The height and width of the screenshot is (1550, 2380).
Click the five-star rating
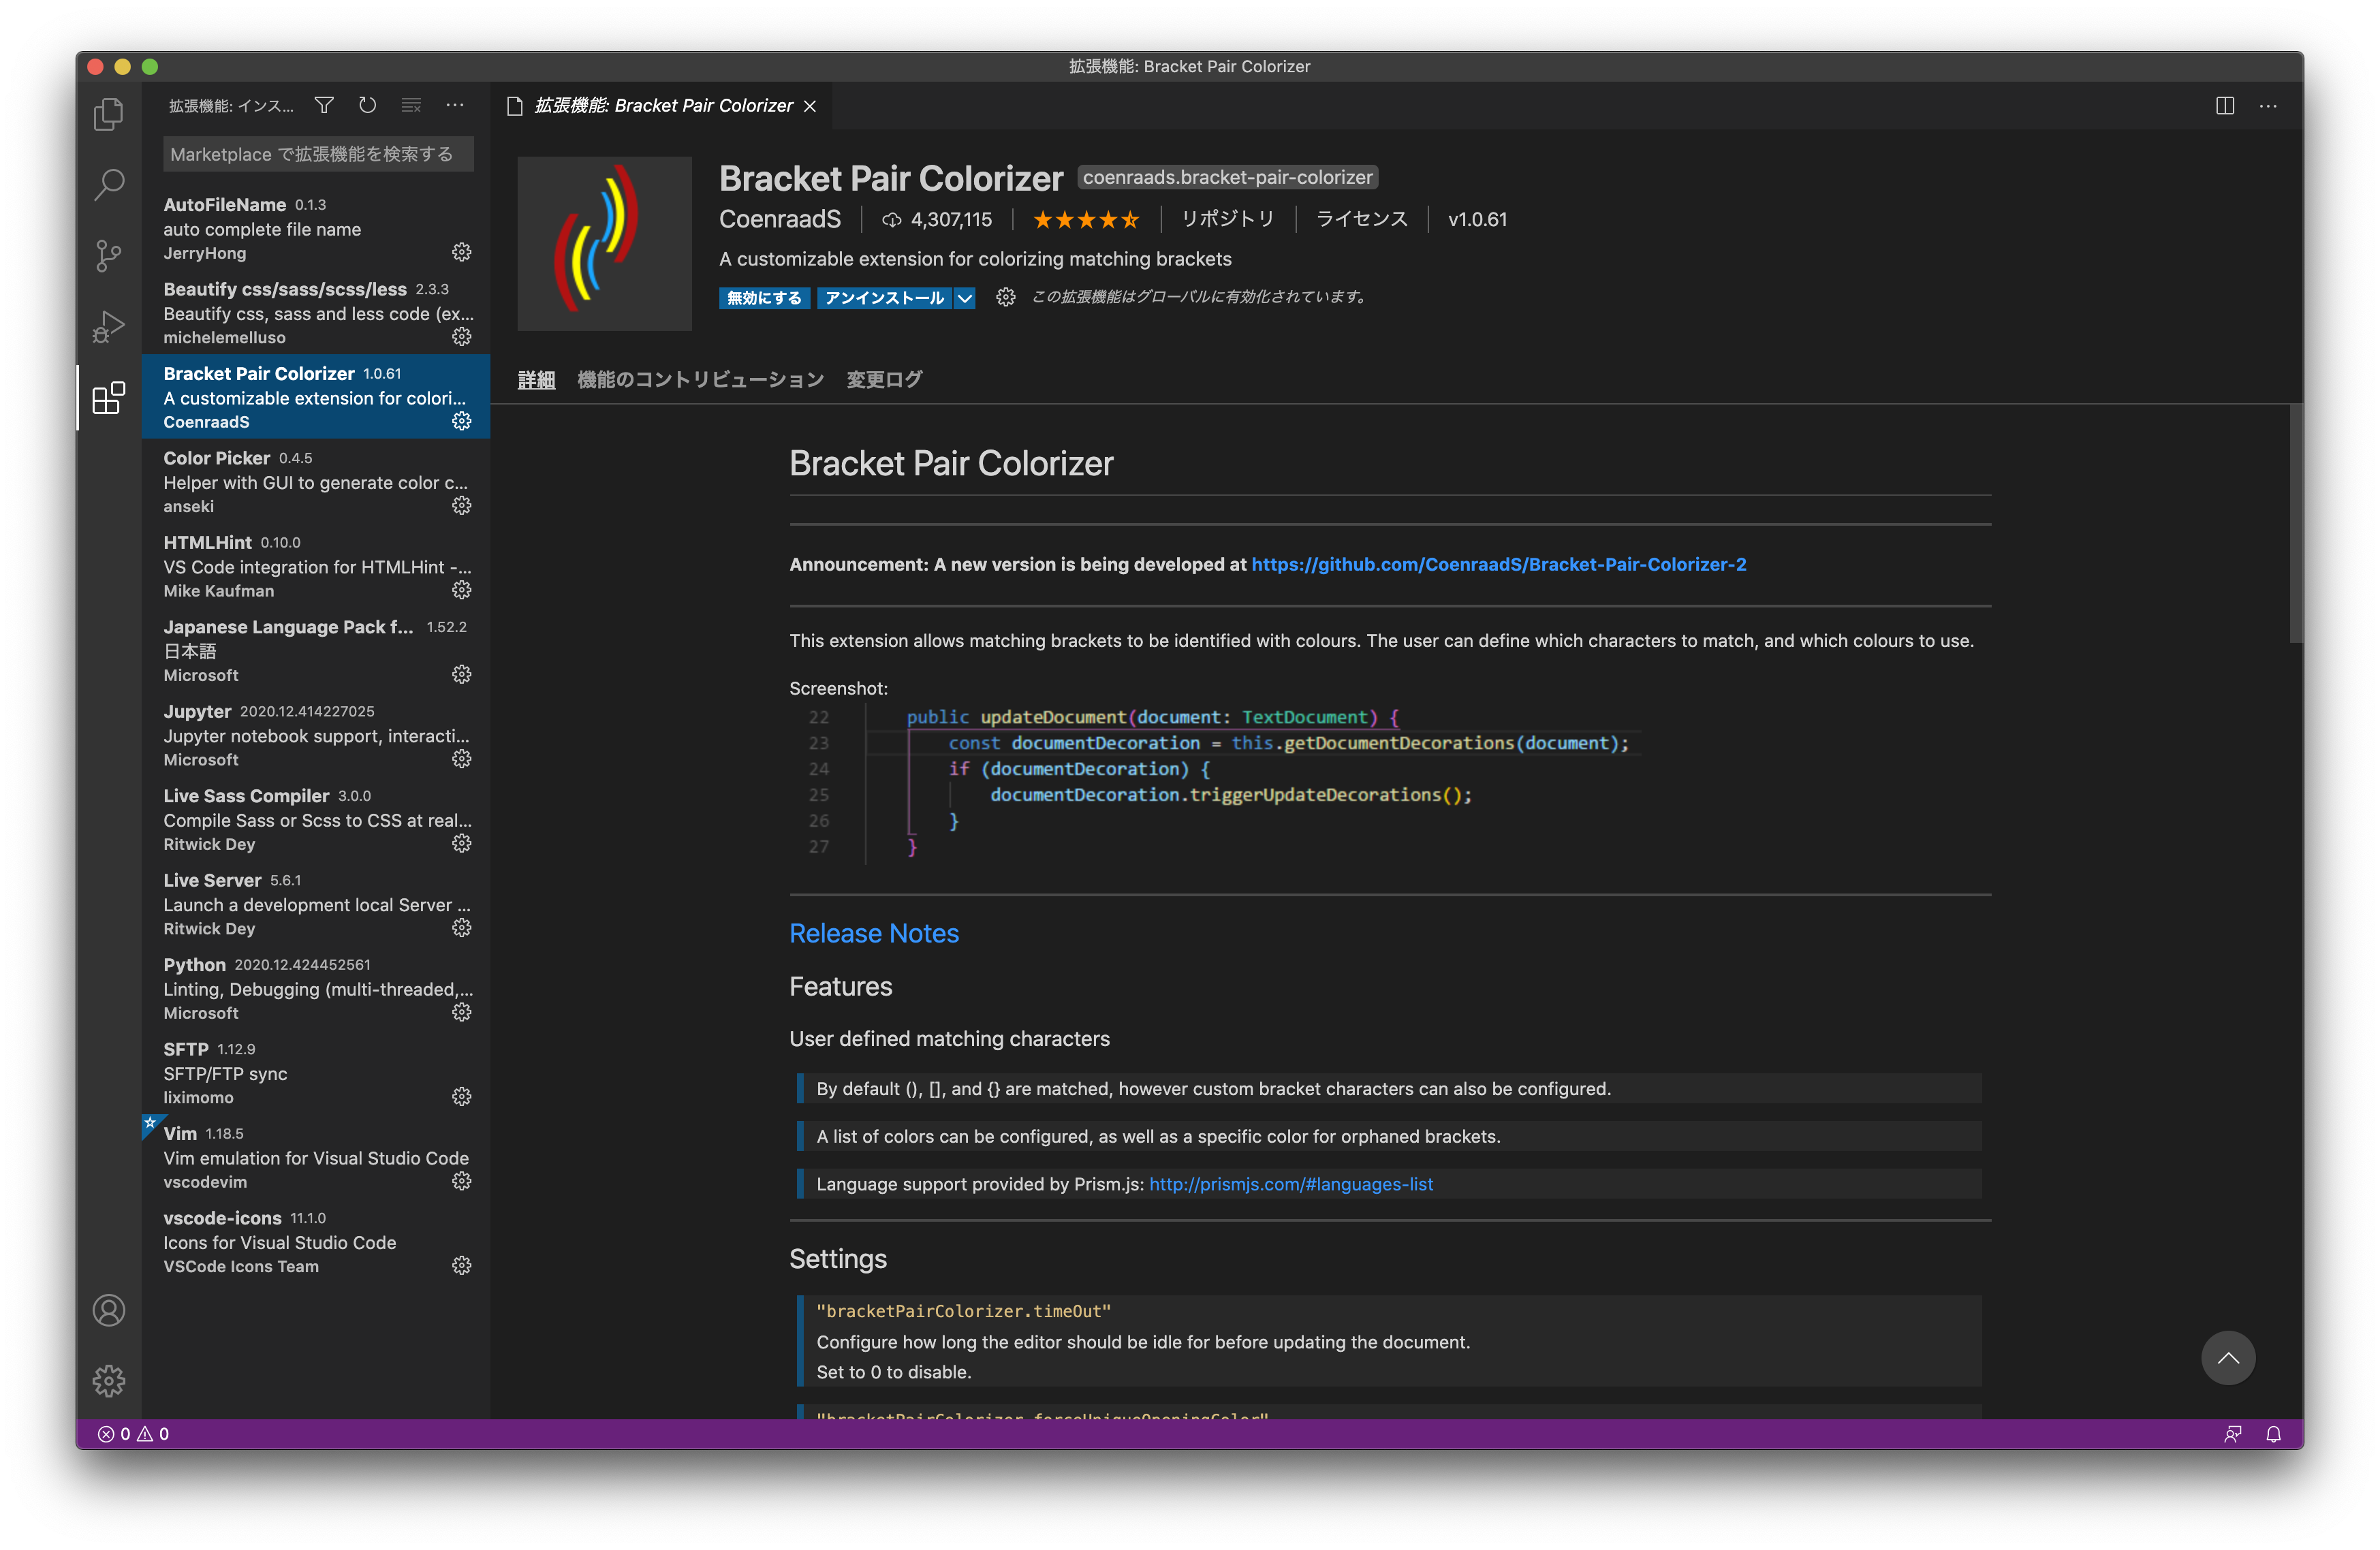(1086, 219)
